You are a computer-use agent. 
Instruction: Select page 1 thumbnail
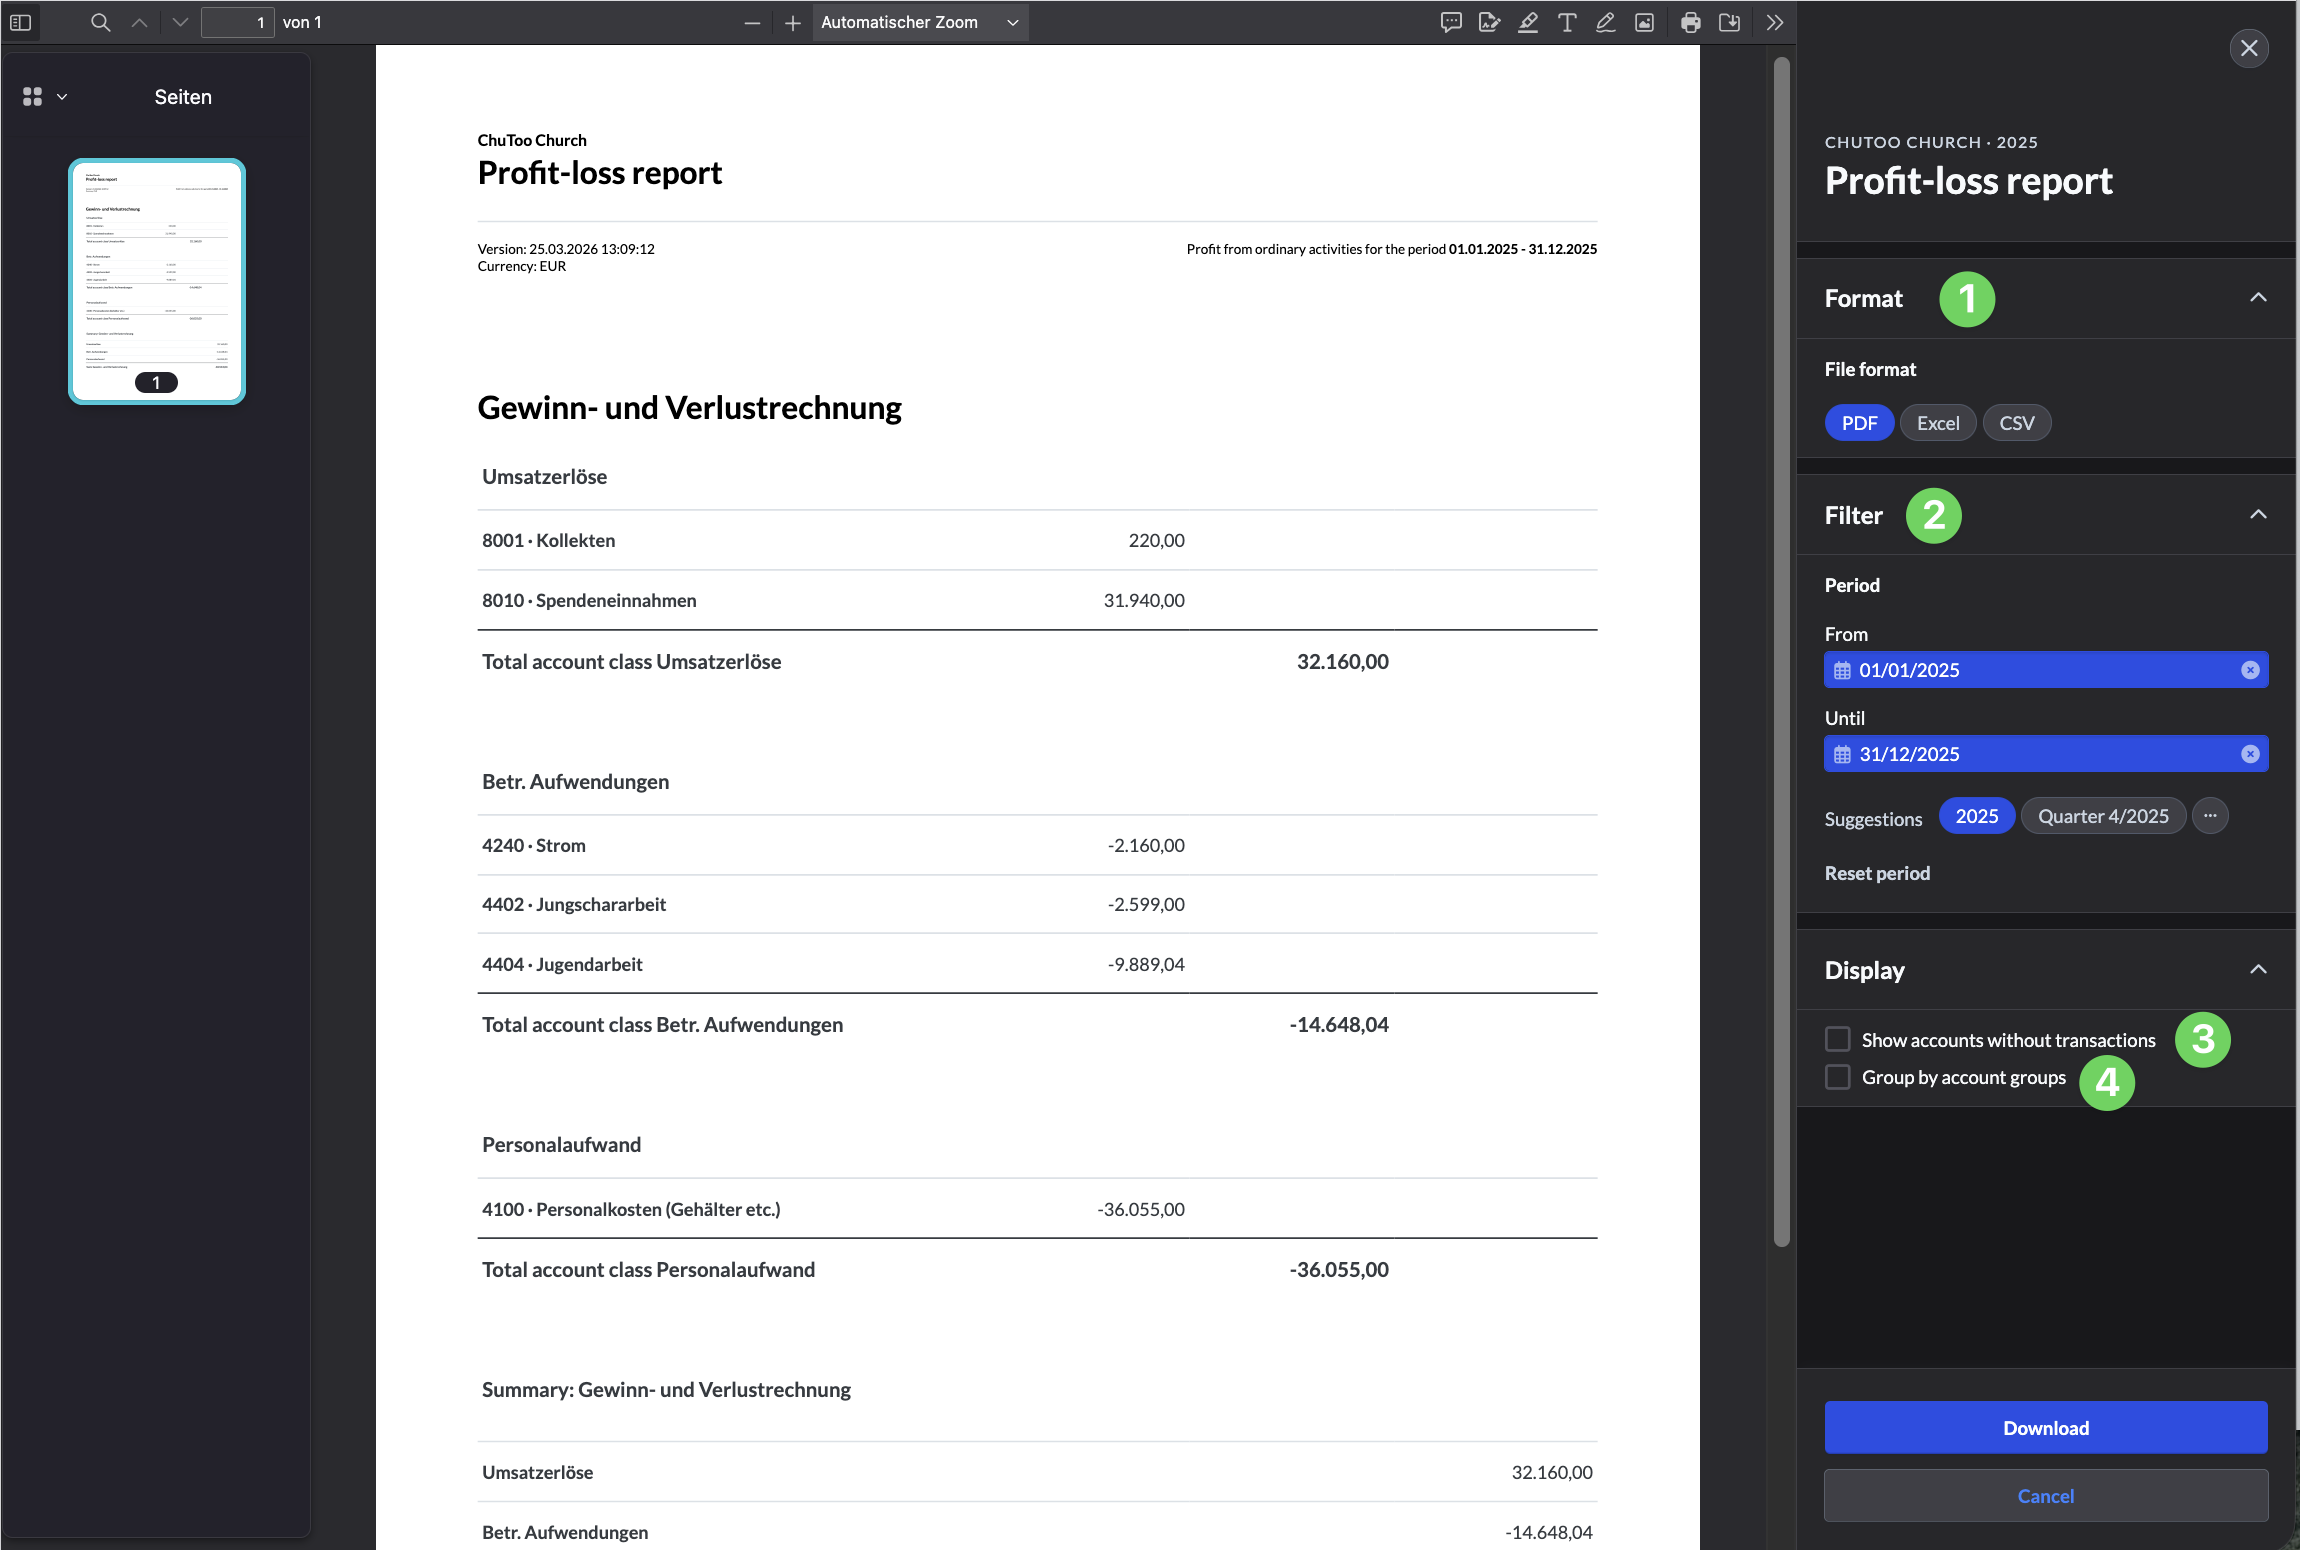point(157,281)
